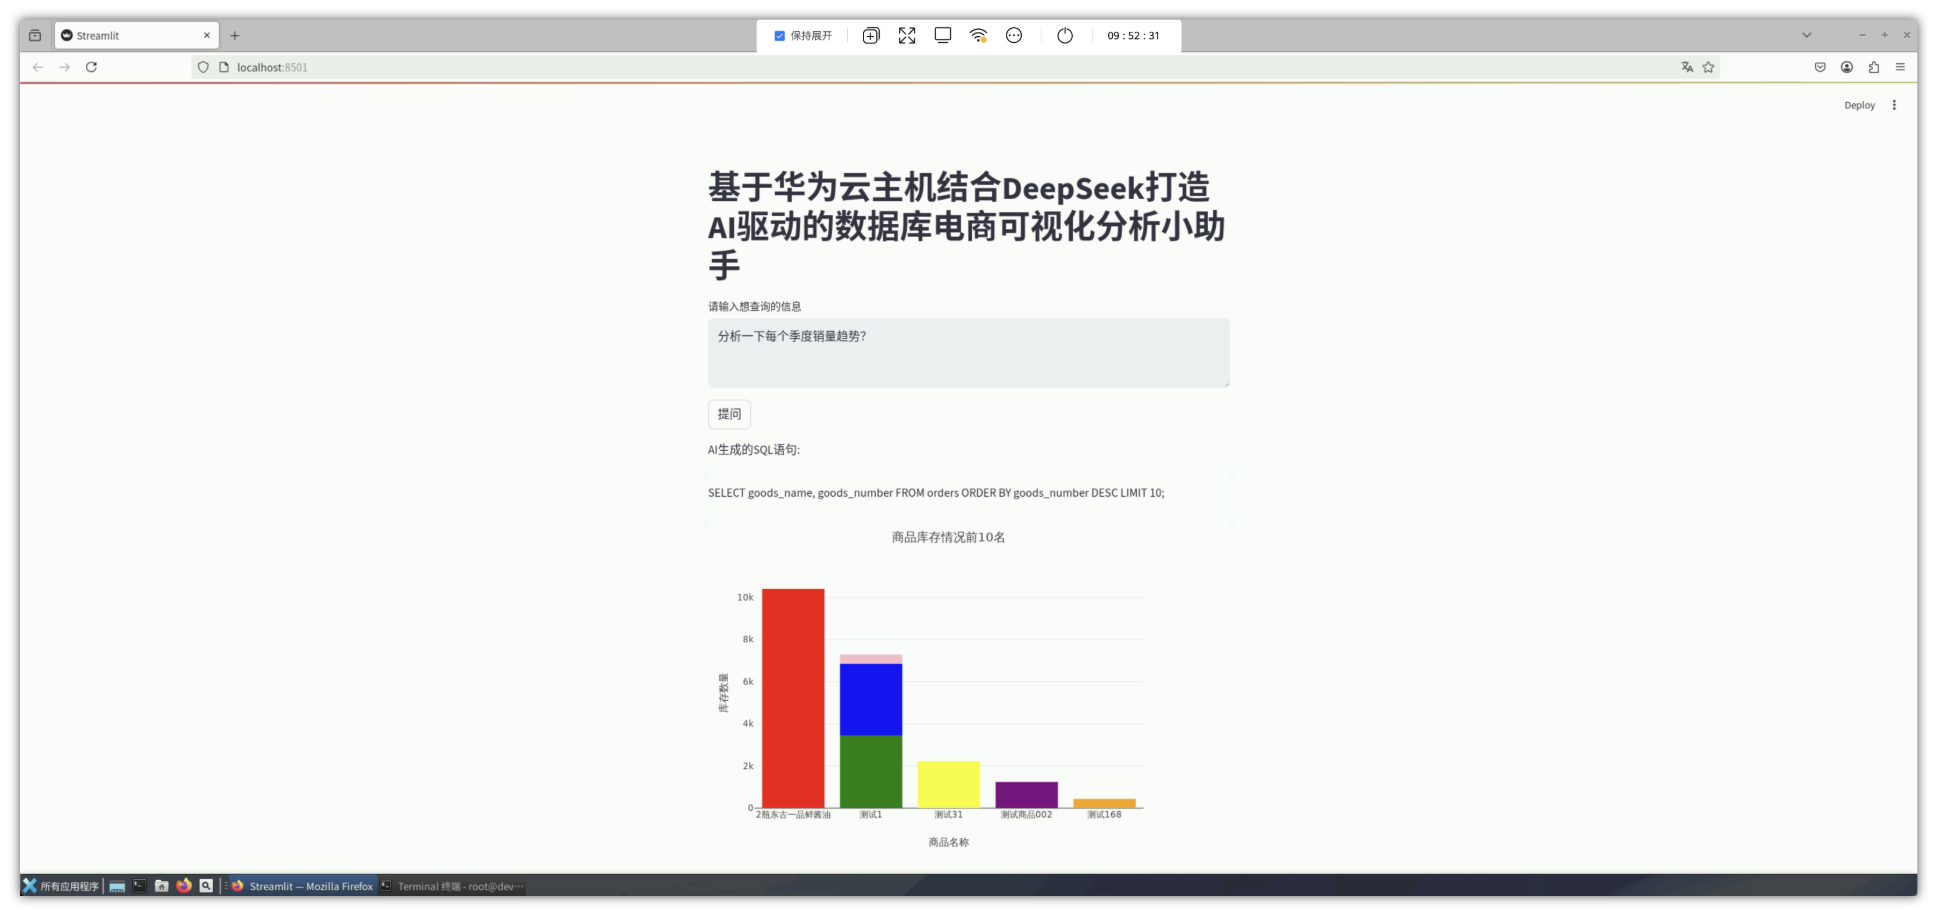The image size is (1936, 912).
Task: Click the blue segment of 测试1 bar
Action: click(x=871, y=700)
